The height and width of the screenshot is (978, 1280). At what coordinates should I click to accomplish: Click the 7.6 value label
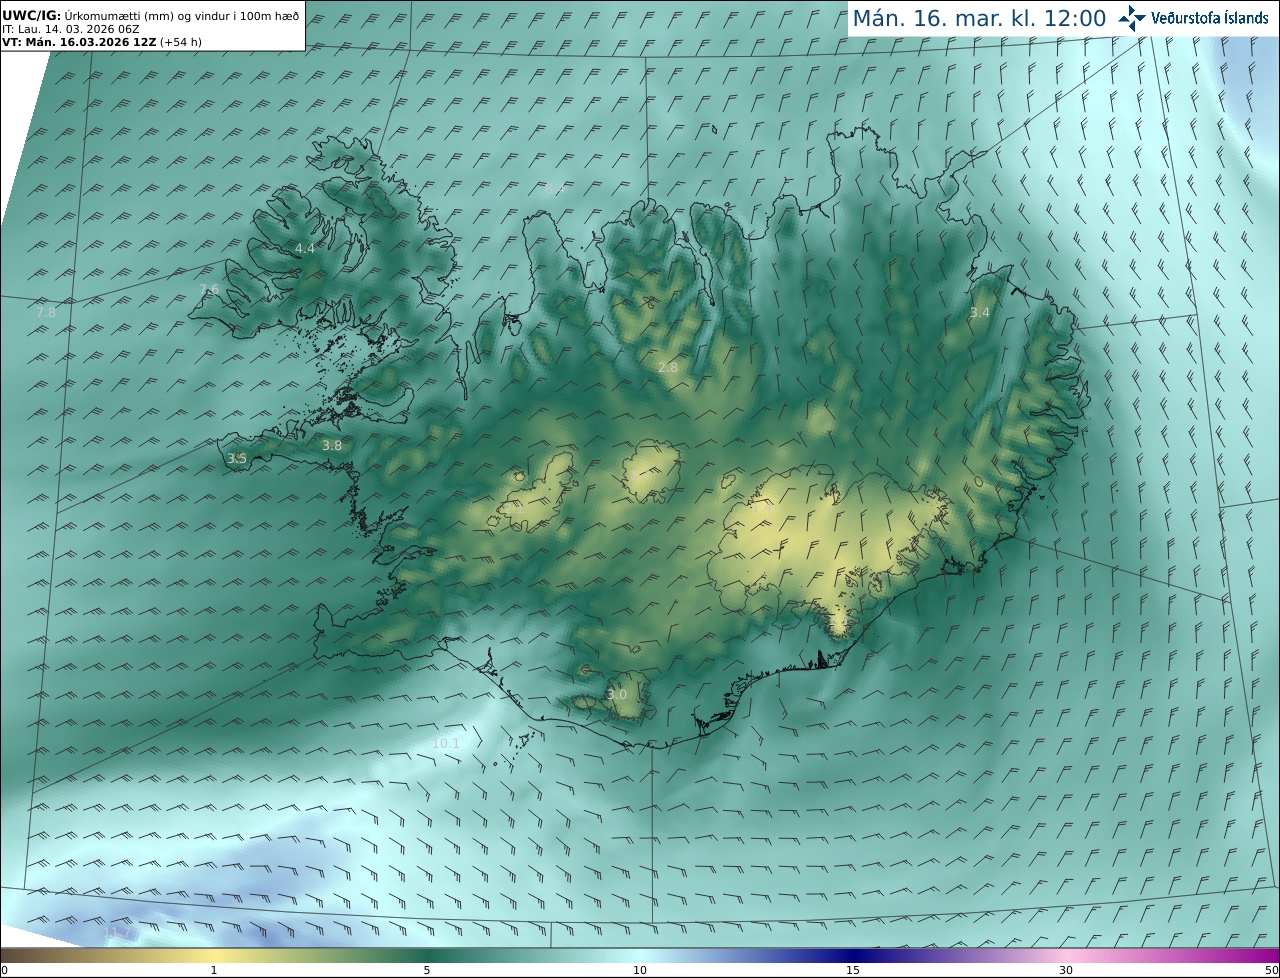tap(209, 289)
